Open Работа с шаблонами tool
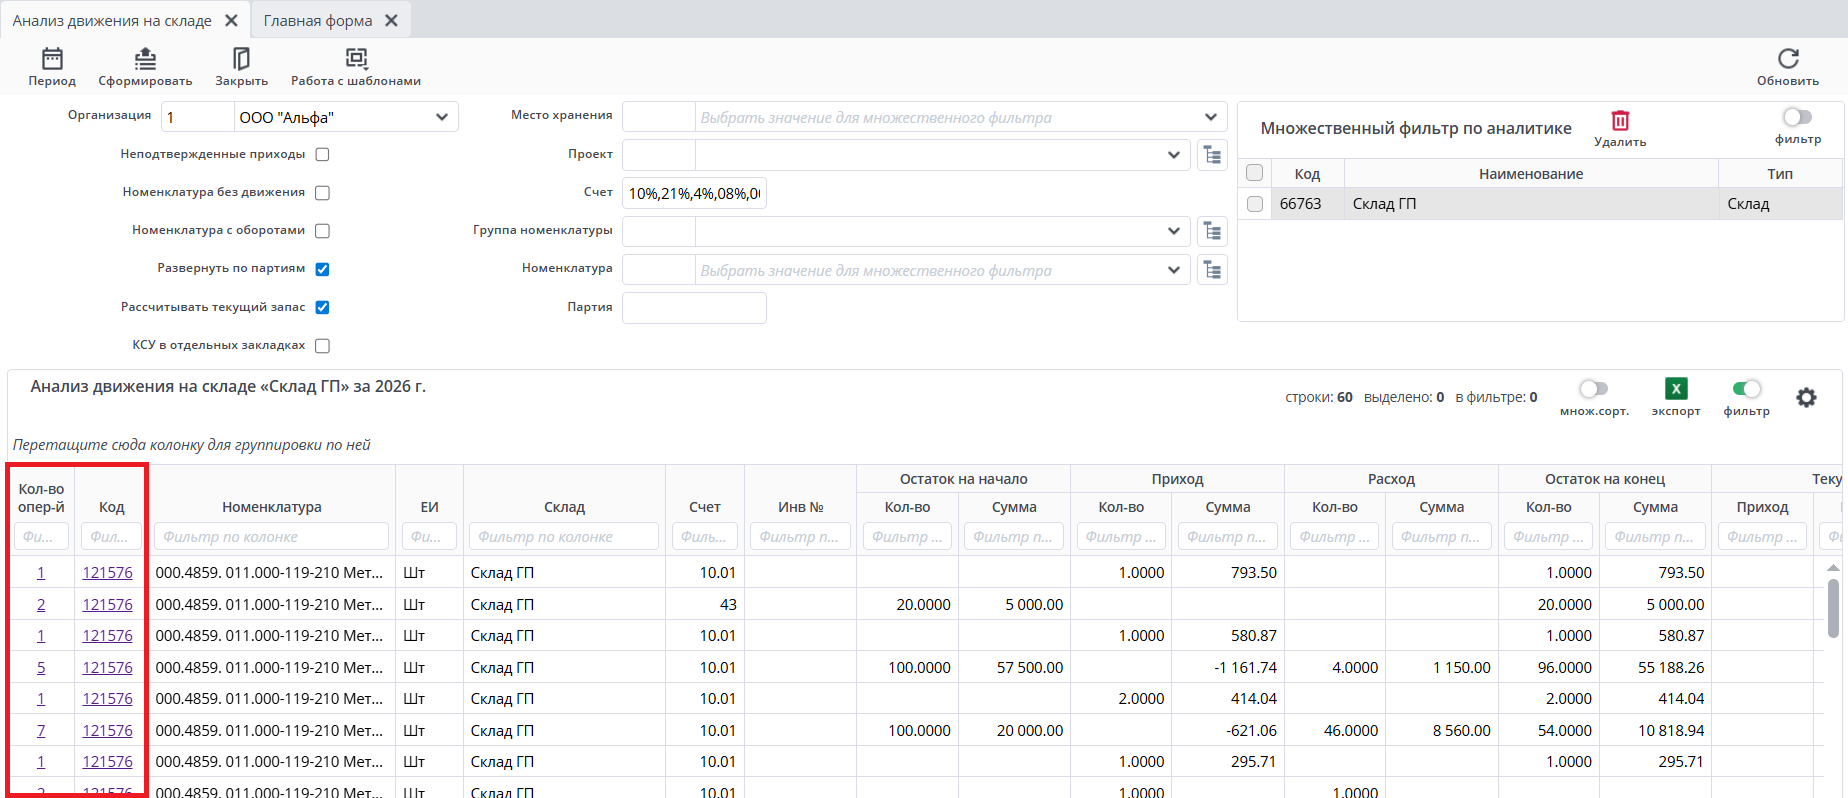 356,59
